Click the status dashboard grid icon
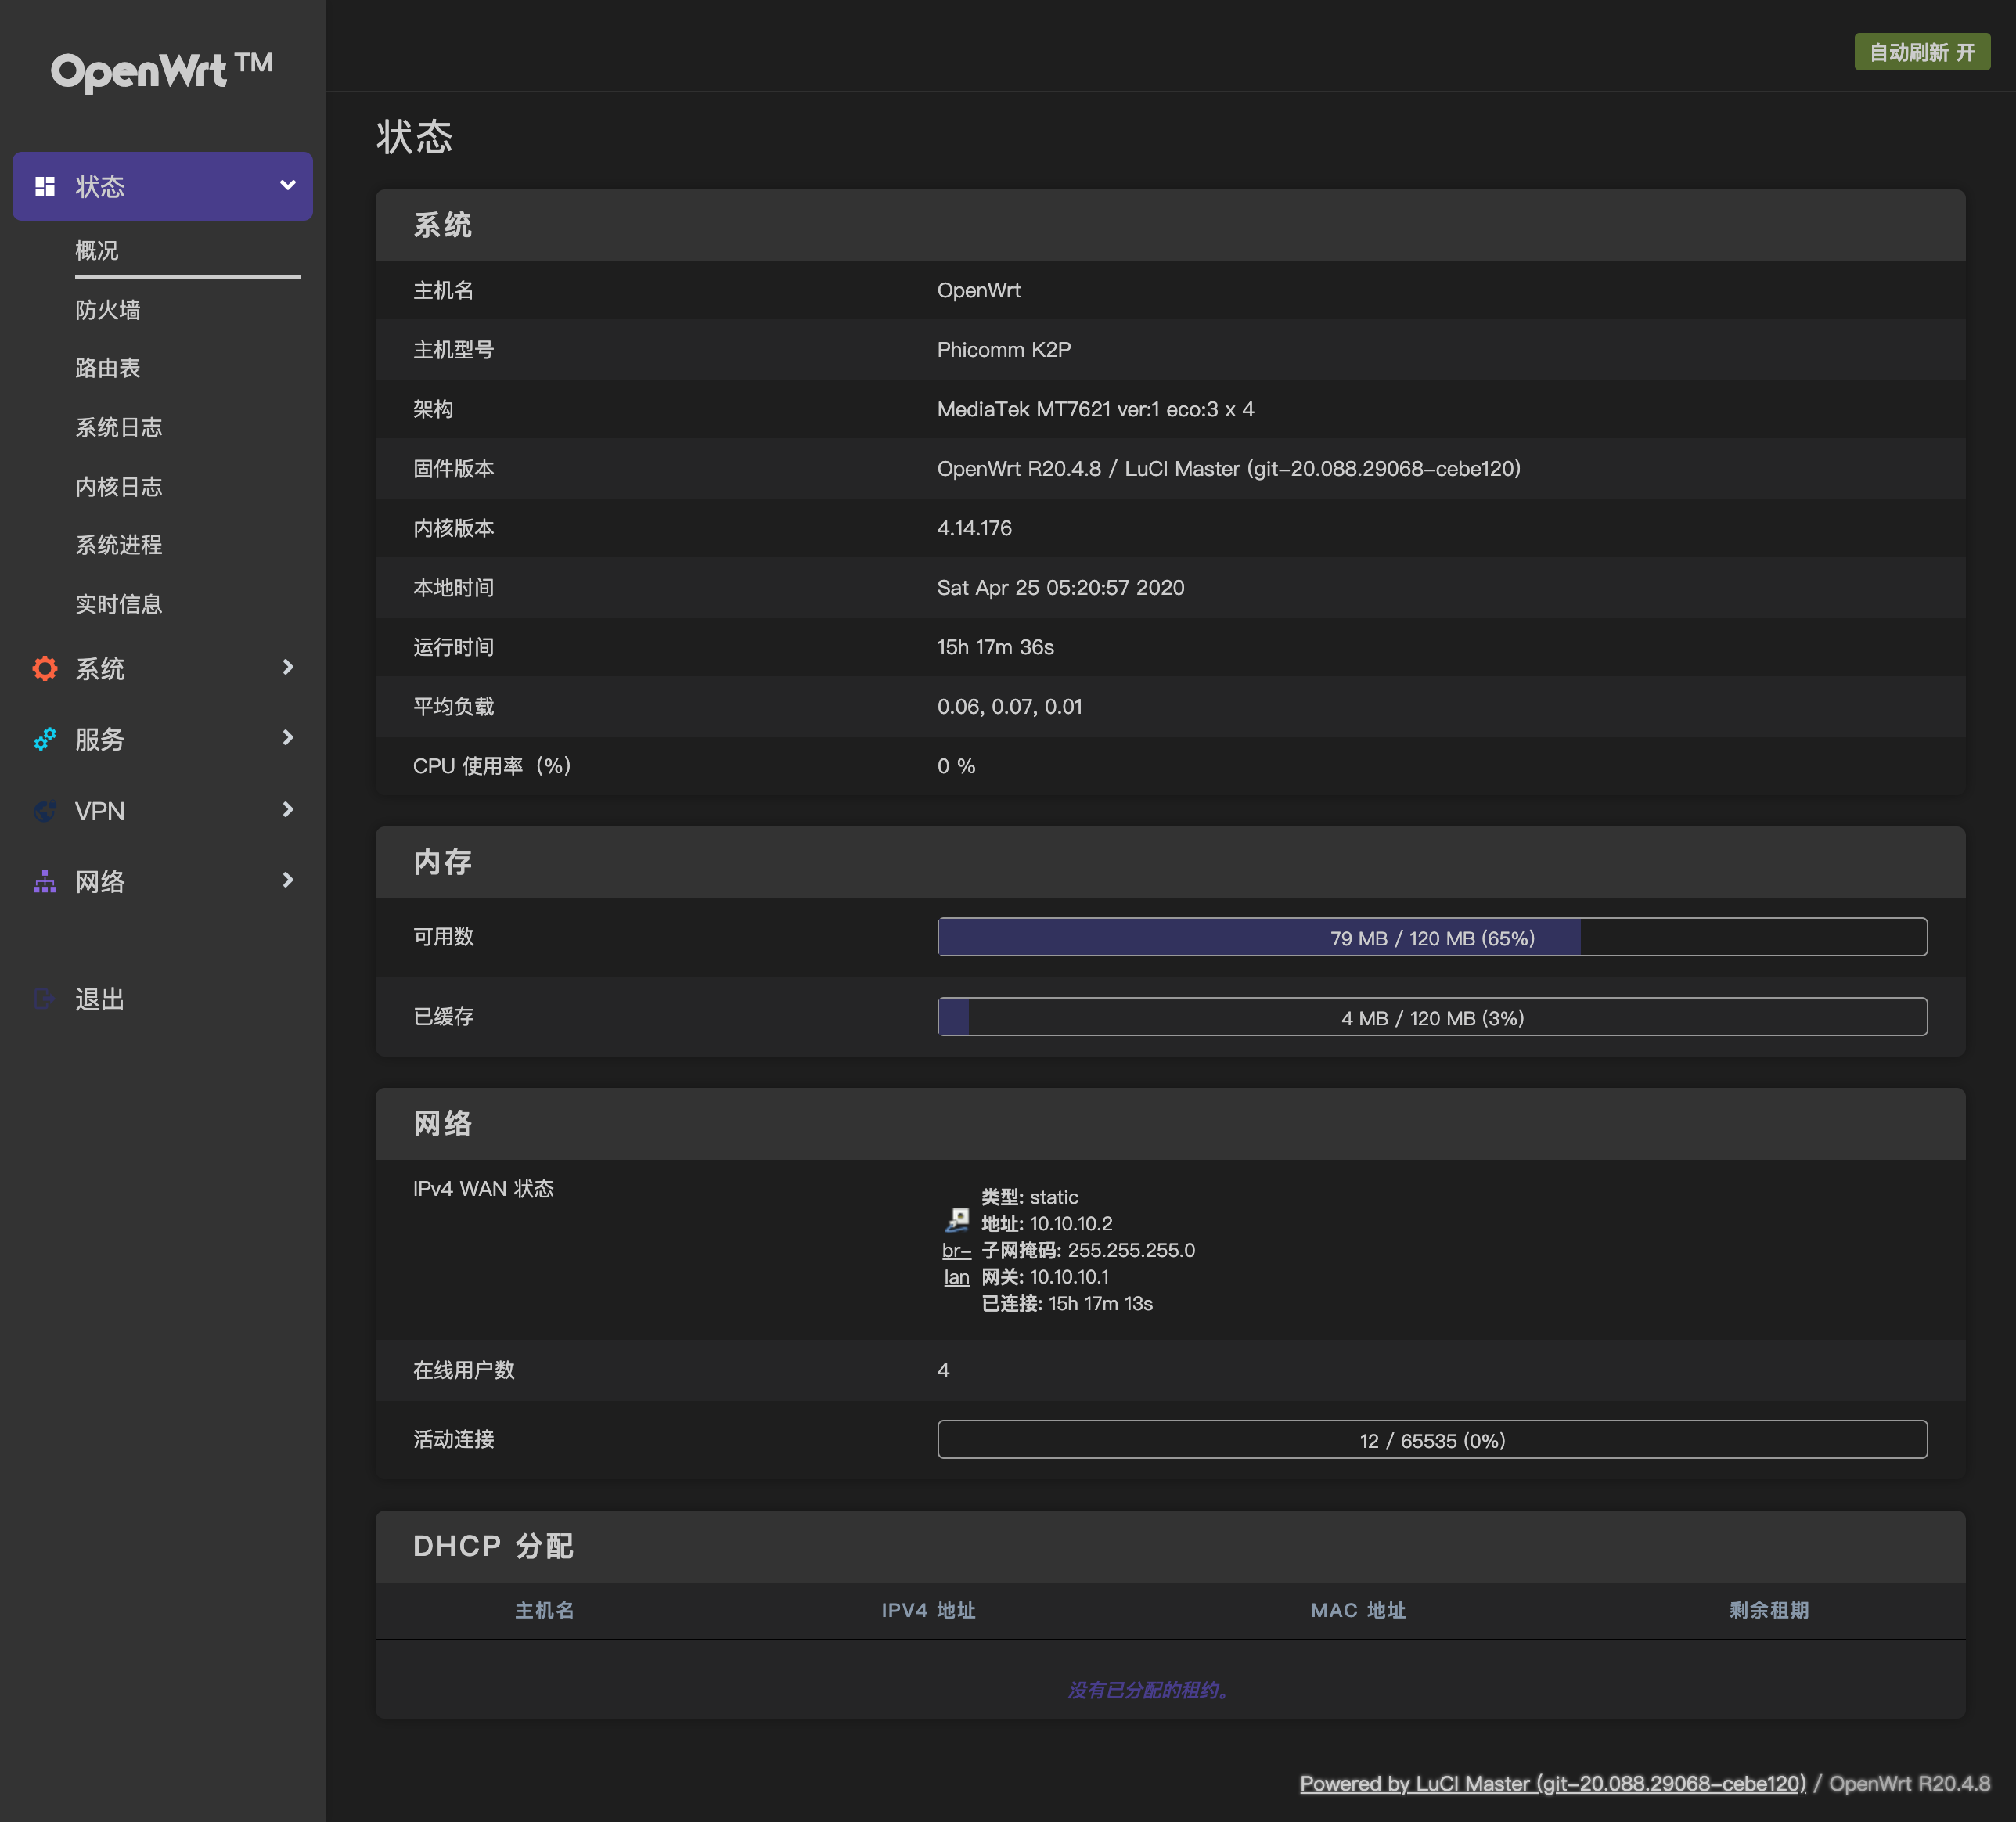Viewport: 2016px width, 1822px height. click(x=45, y=186)
